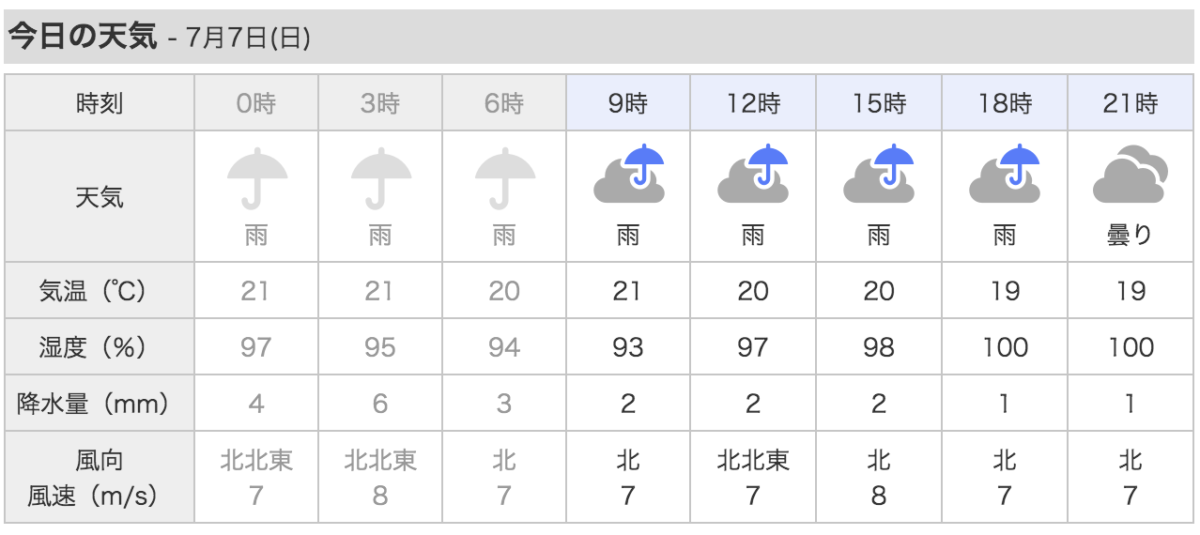The height and width of the screenshot is (535, 1200).
Task: Click the 気温（℃） row label
Action: 100,291
